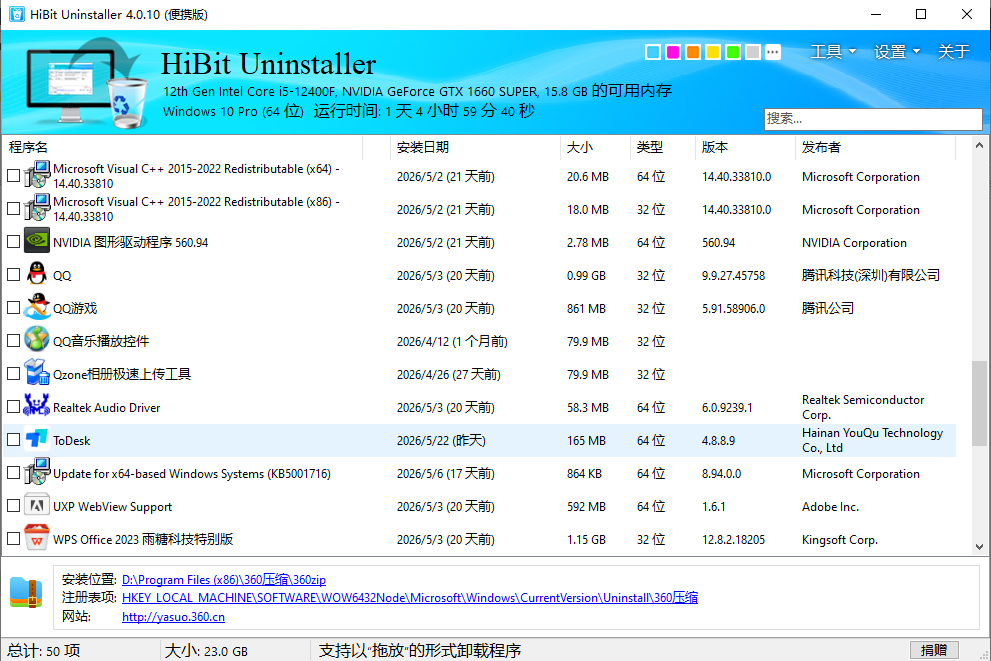Sort list by 大小 column header
Viewport: 991px width, 661px height.
(x=595, y=147)
